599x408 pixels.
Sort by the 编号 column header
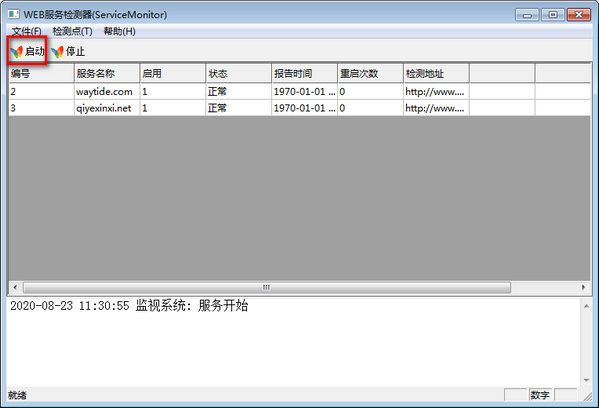(x=41, y=73)
